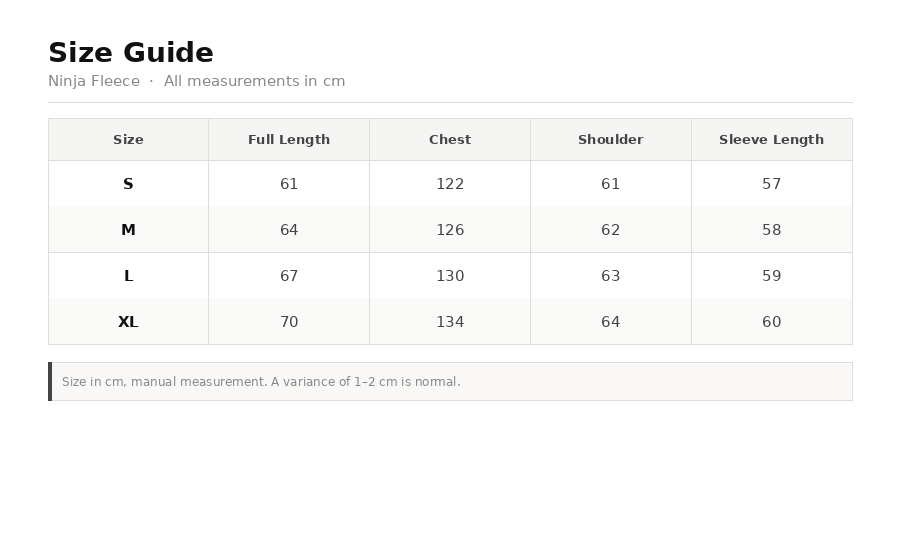Select the L size row label
The image size is (900, 540).
point(128,275)
